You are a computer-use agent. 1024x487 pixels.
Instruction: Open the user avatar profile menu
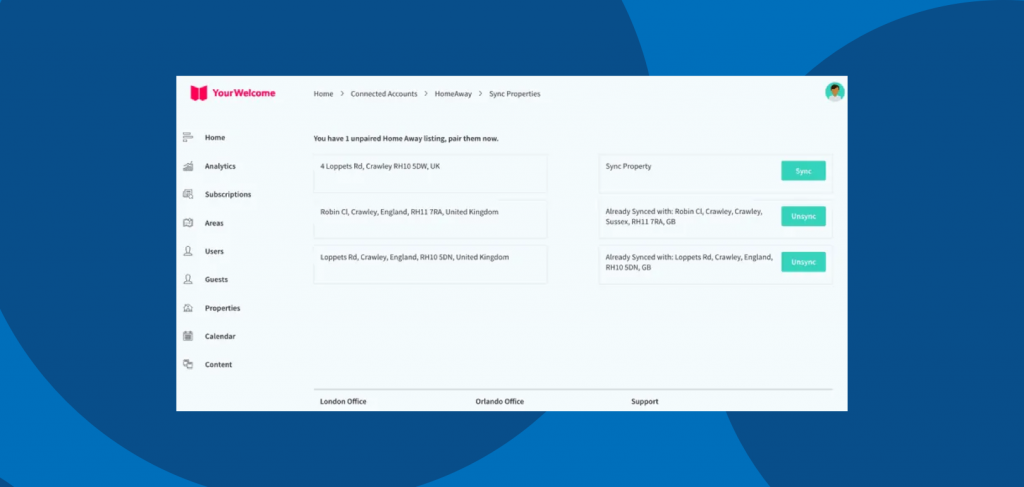(834, 92)
